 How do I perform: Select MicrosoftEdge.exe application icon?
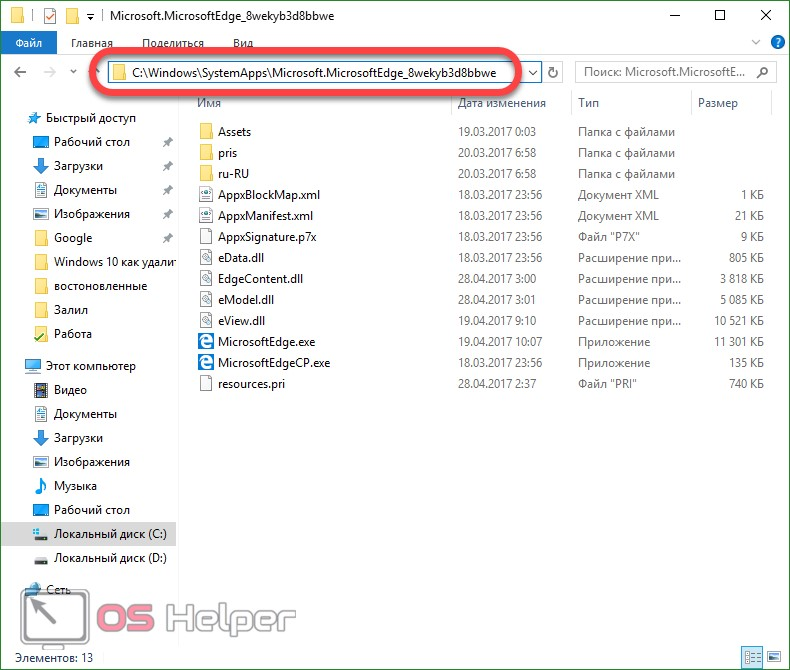click(x=206, y=342)
